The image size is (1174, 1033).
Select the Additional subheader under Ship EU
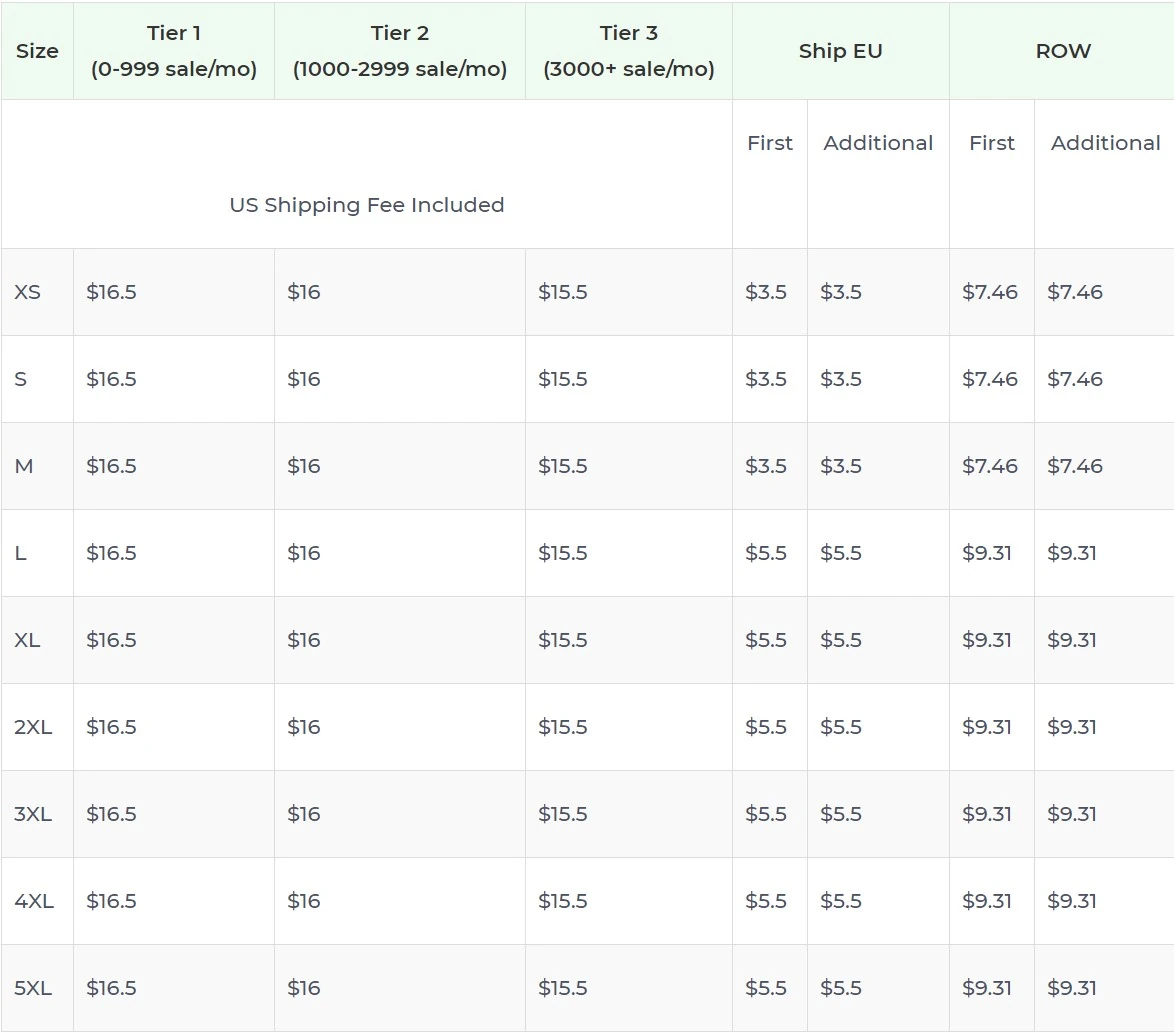tap(877, 143)
